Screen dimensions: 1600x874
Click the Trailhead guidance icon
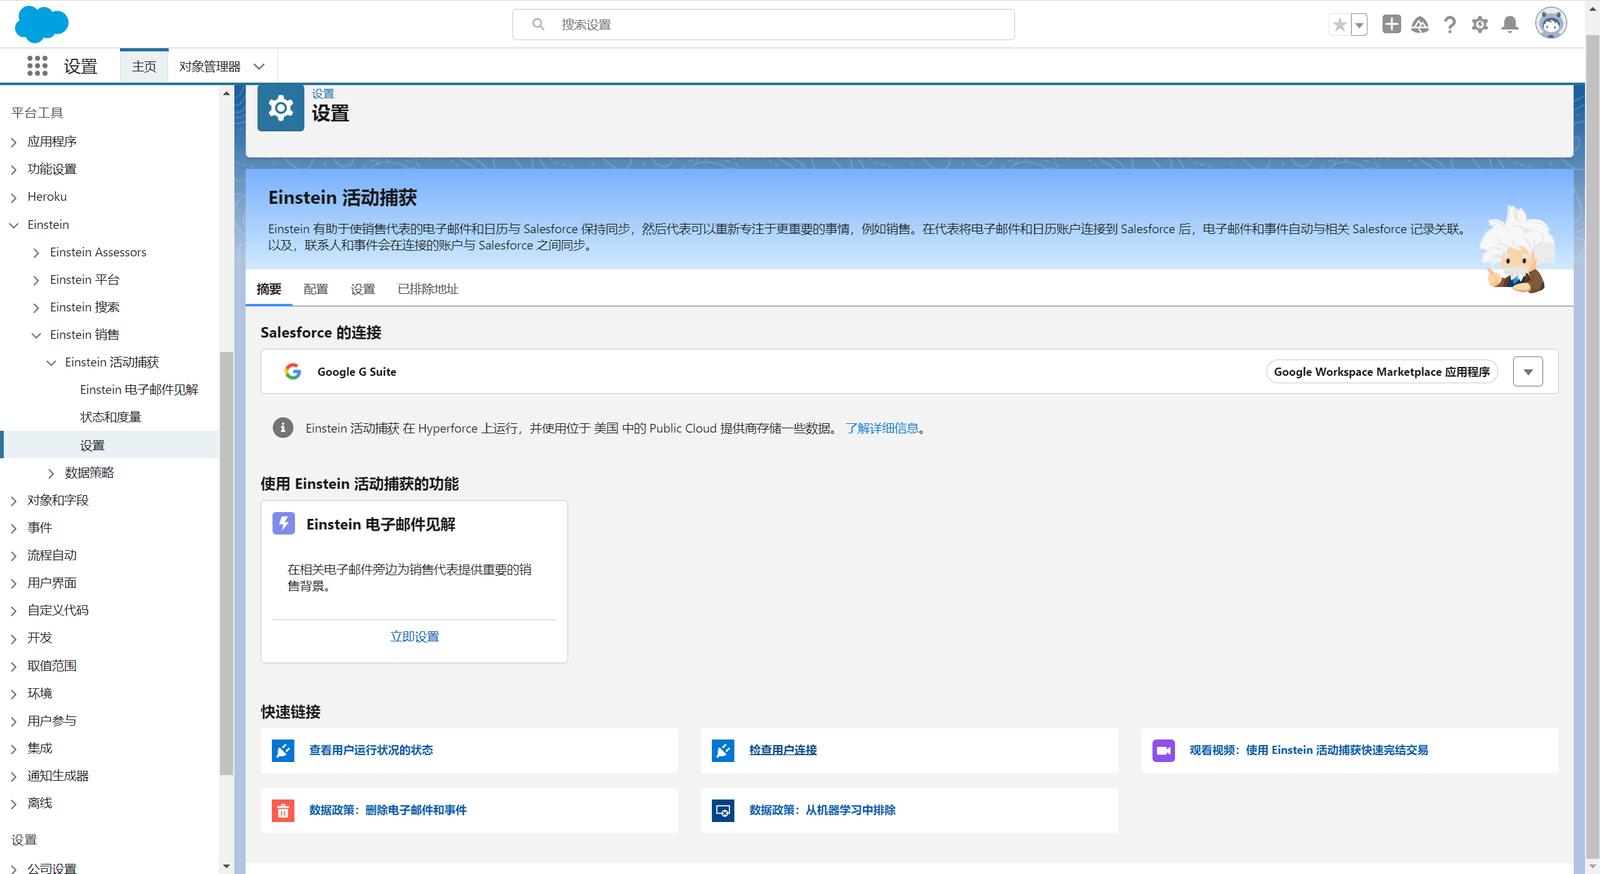[1420, 24]
